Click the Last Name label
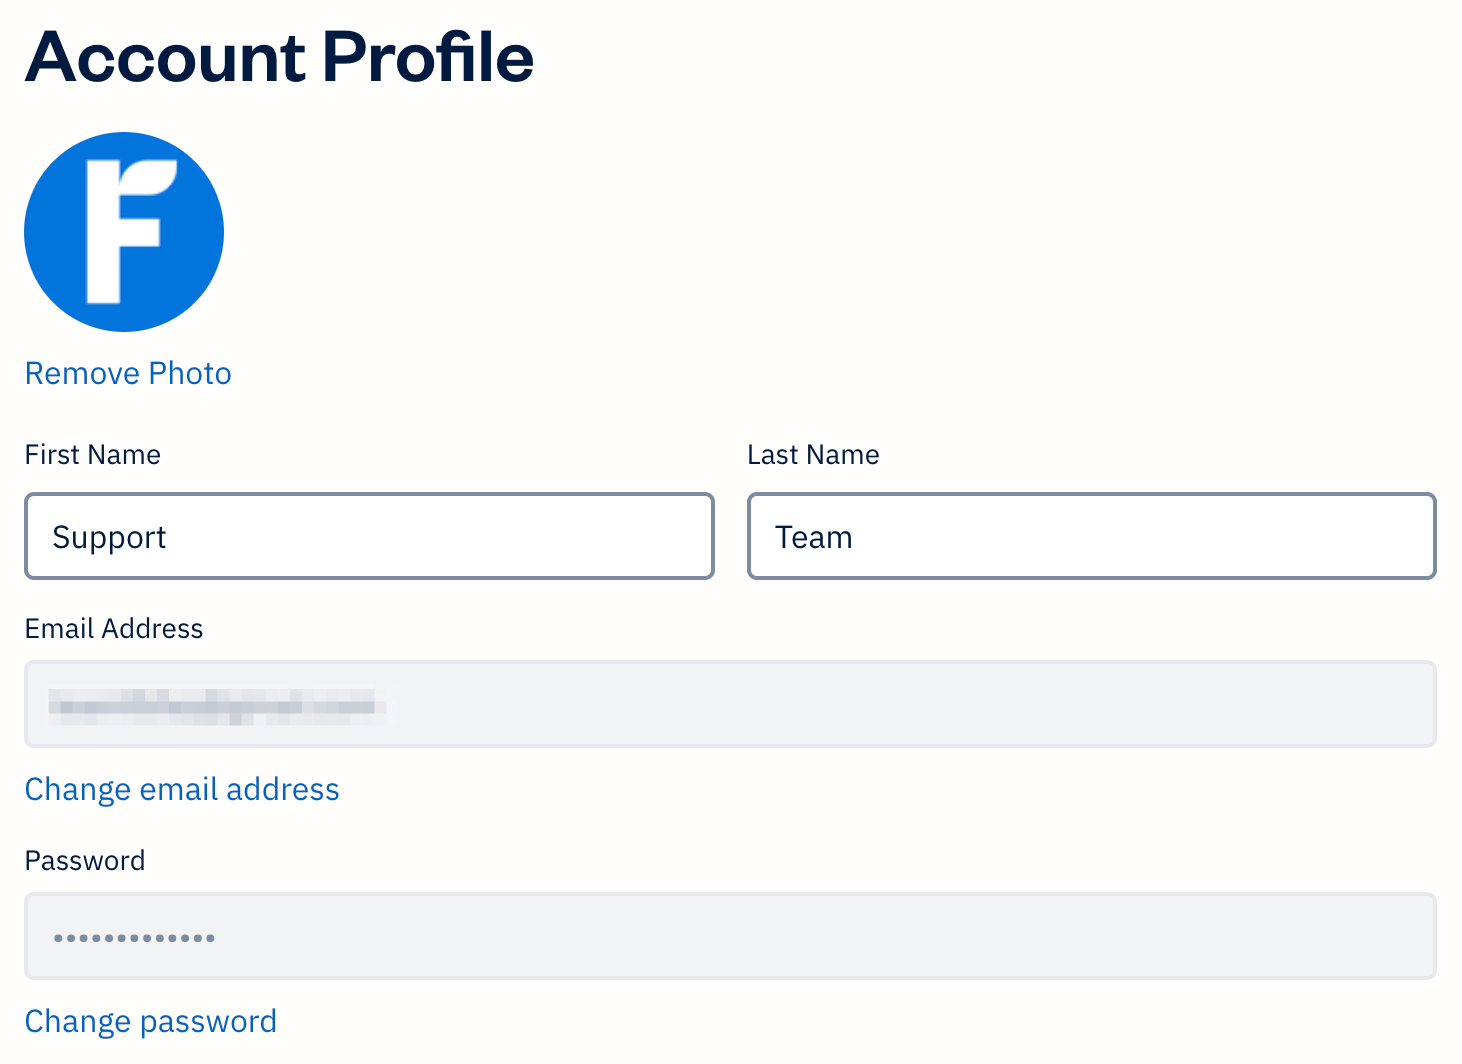This screenshot has width=1462, height=1064. click(813, 455)
